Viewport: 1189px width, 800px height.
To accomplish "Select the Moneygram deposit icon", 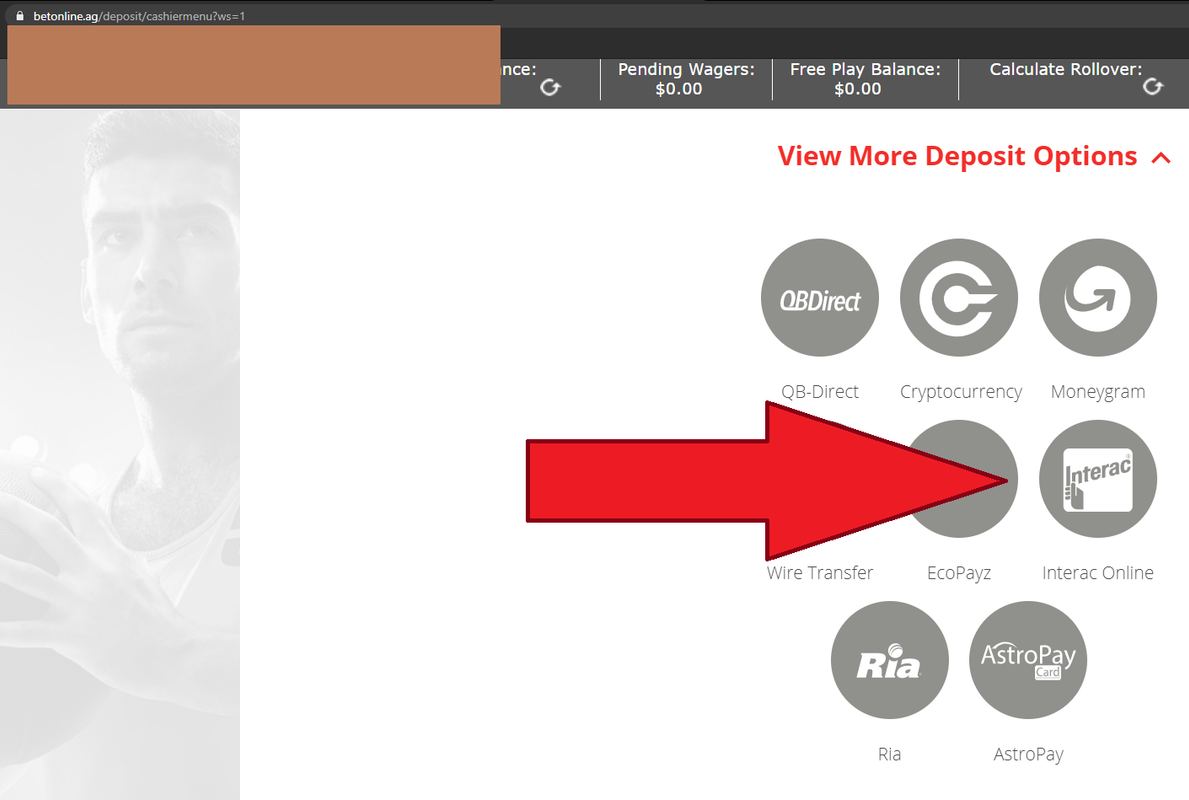I will coord(1098,298).
